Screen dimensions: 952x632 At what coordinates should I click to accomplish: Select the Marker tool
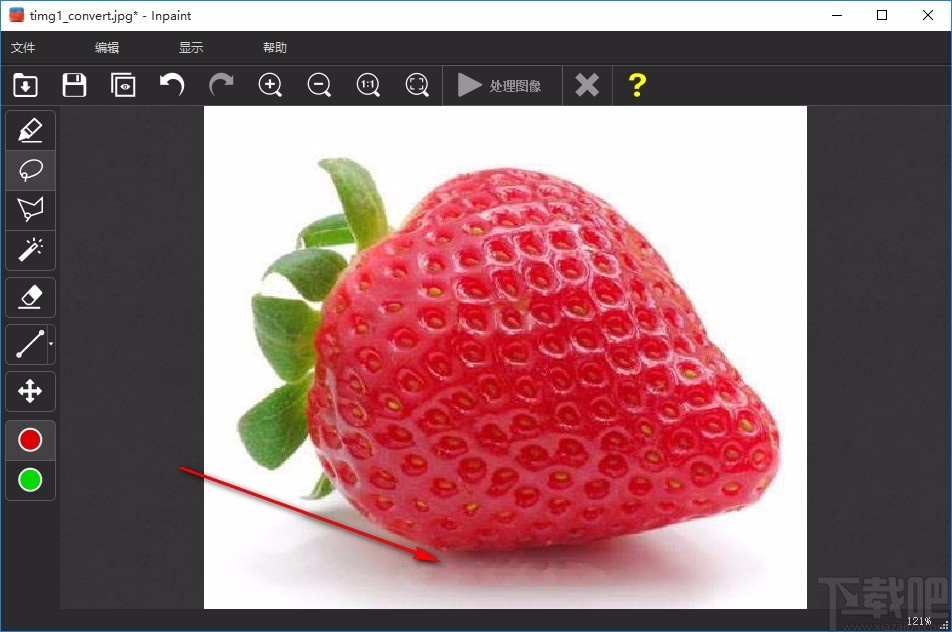(x=30, y=131)
